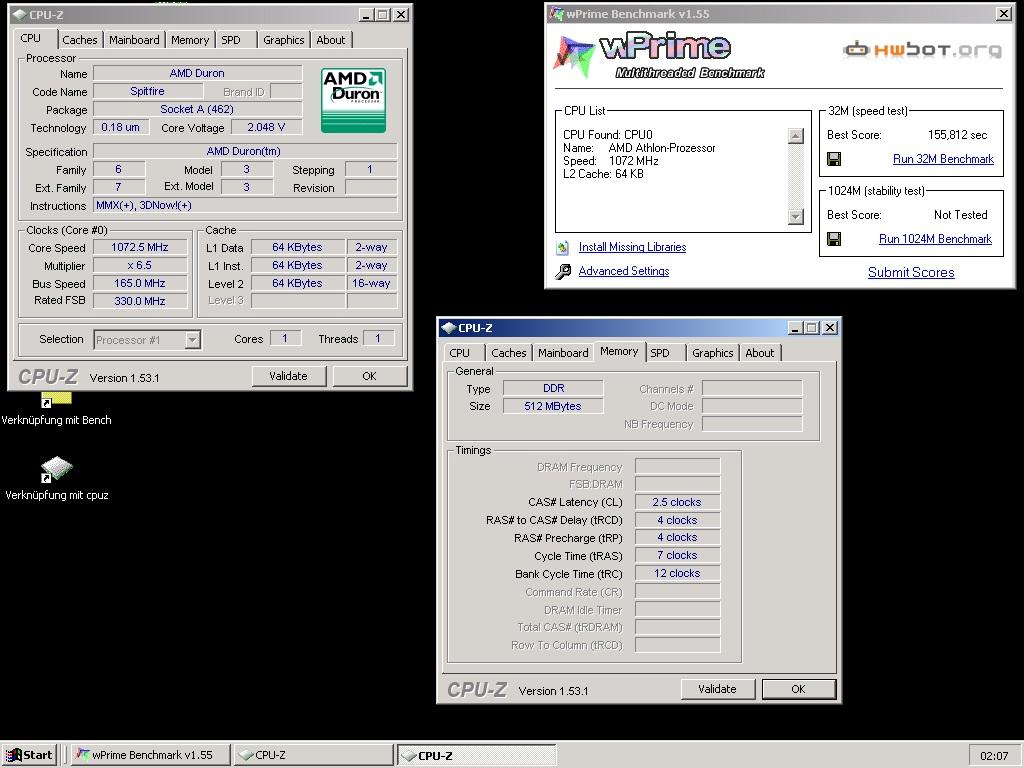Click the wPrime logo graphic
The height and width of the screenshot is (768, 1024).
pyautogui.click(x=660, y=56)
